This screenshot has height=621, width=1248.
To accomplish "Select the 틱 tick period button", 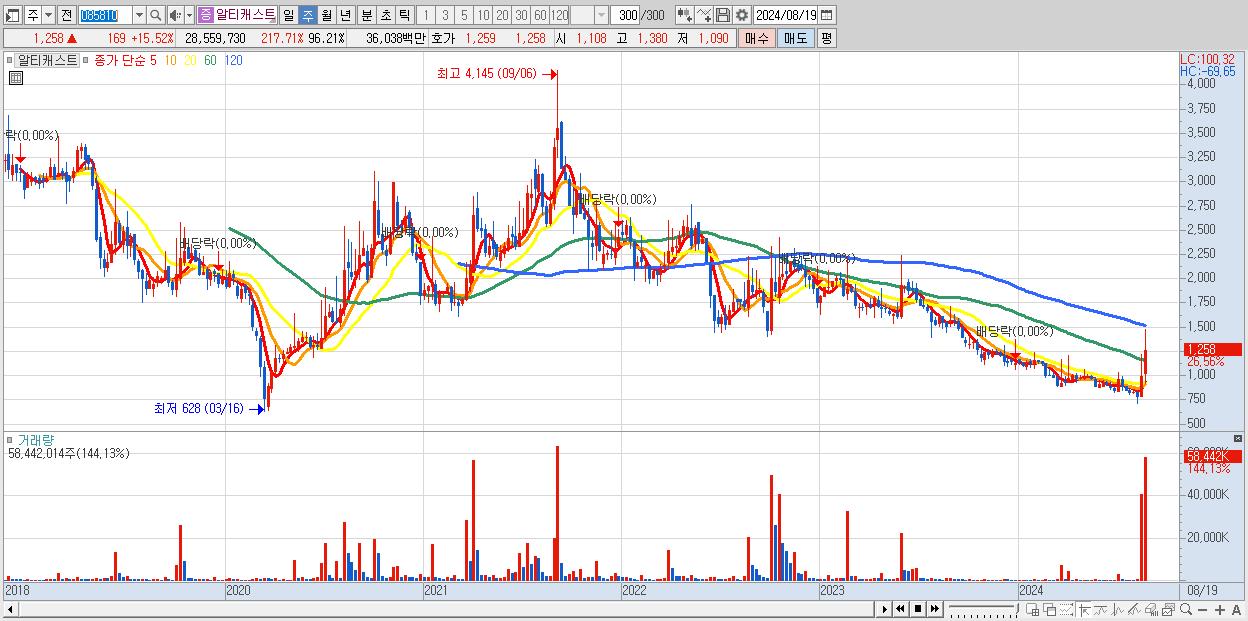I will coord(404,15).
